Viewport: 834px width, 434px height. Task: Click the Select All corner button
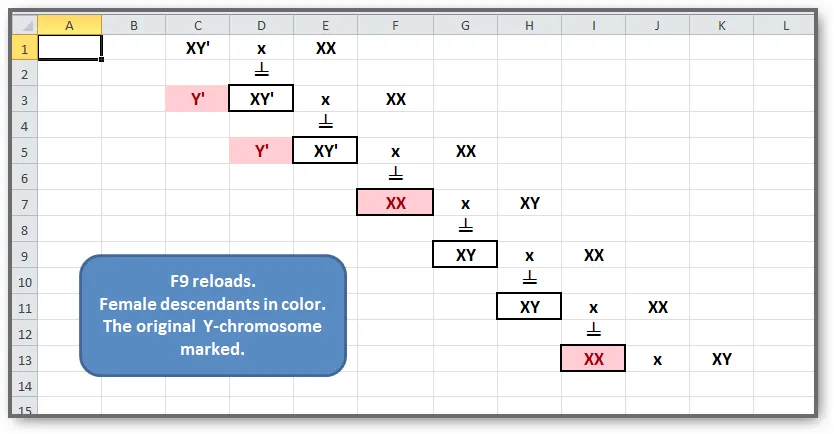[x=23, y=24]
